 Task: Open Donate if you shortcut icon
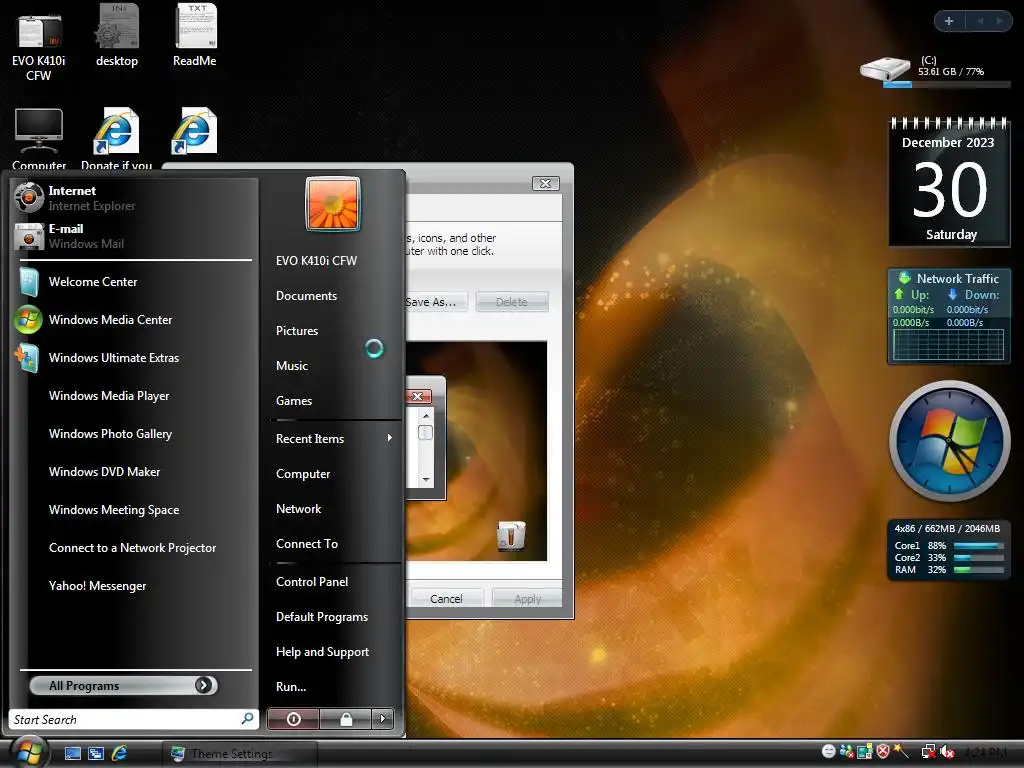click(116, 138)
